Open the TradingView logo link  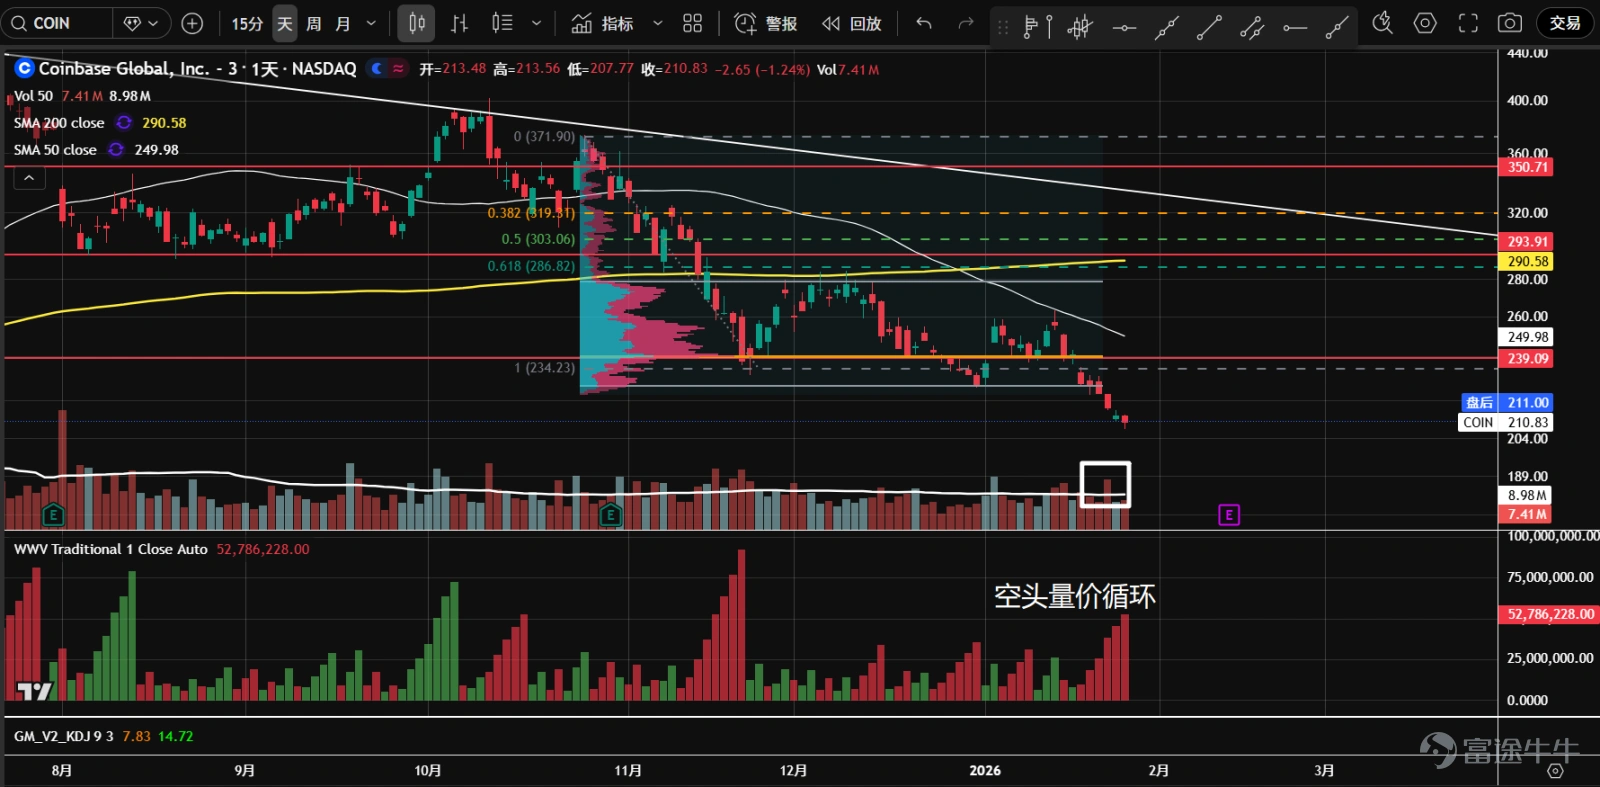coord(34,690)
